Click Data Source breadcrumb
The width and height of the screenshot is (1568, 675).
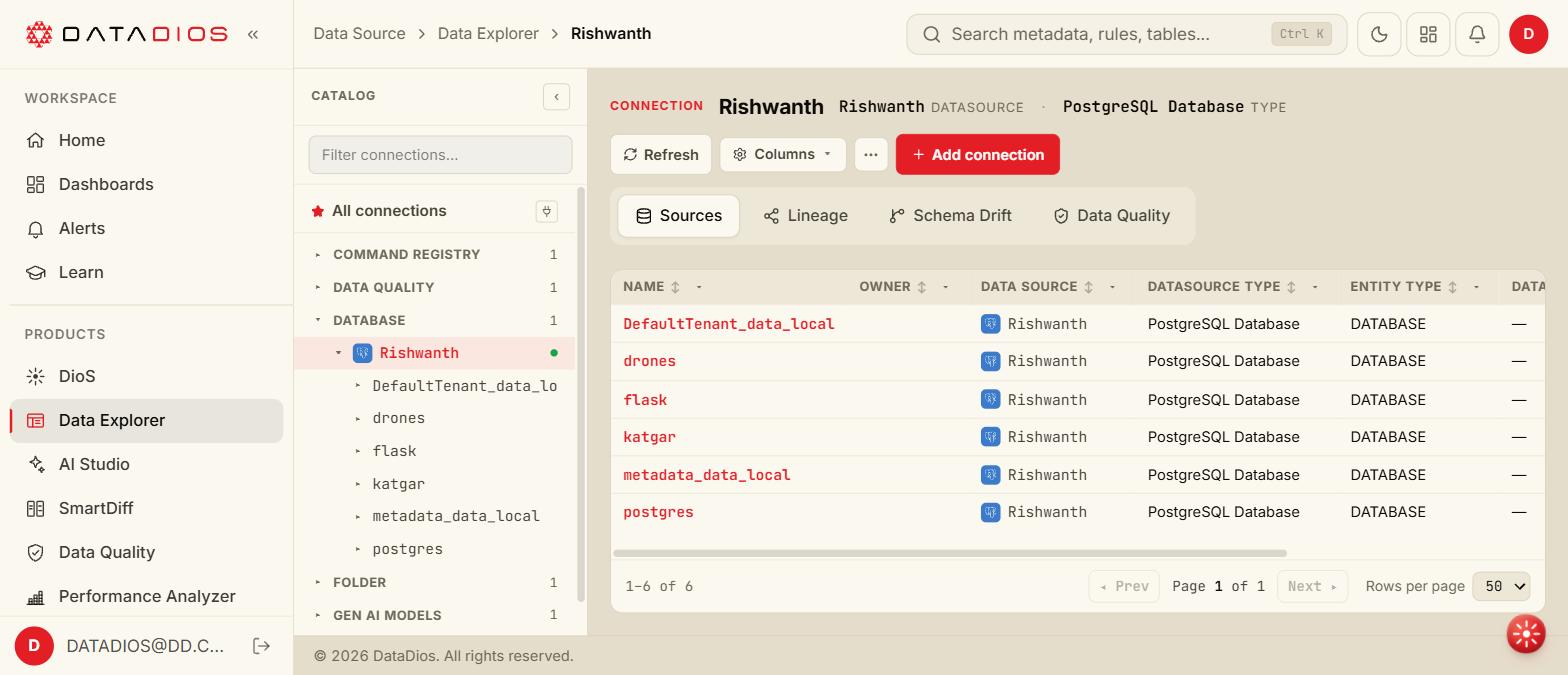click(359, 34)
